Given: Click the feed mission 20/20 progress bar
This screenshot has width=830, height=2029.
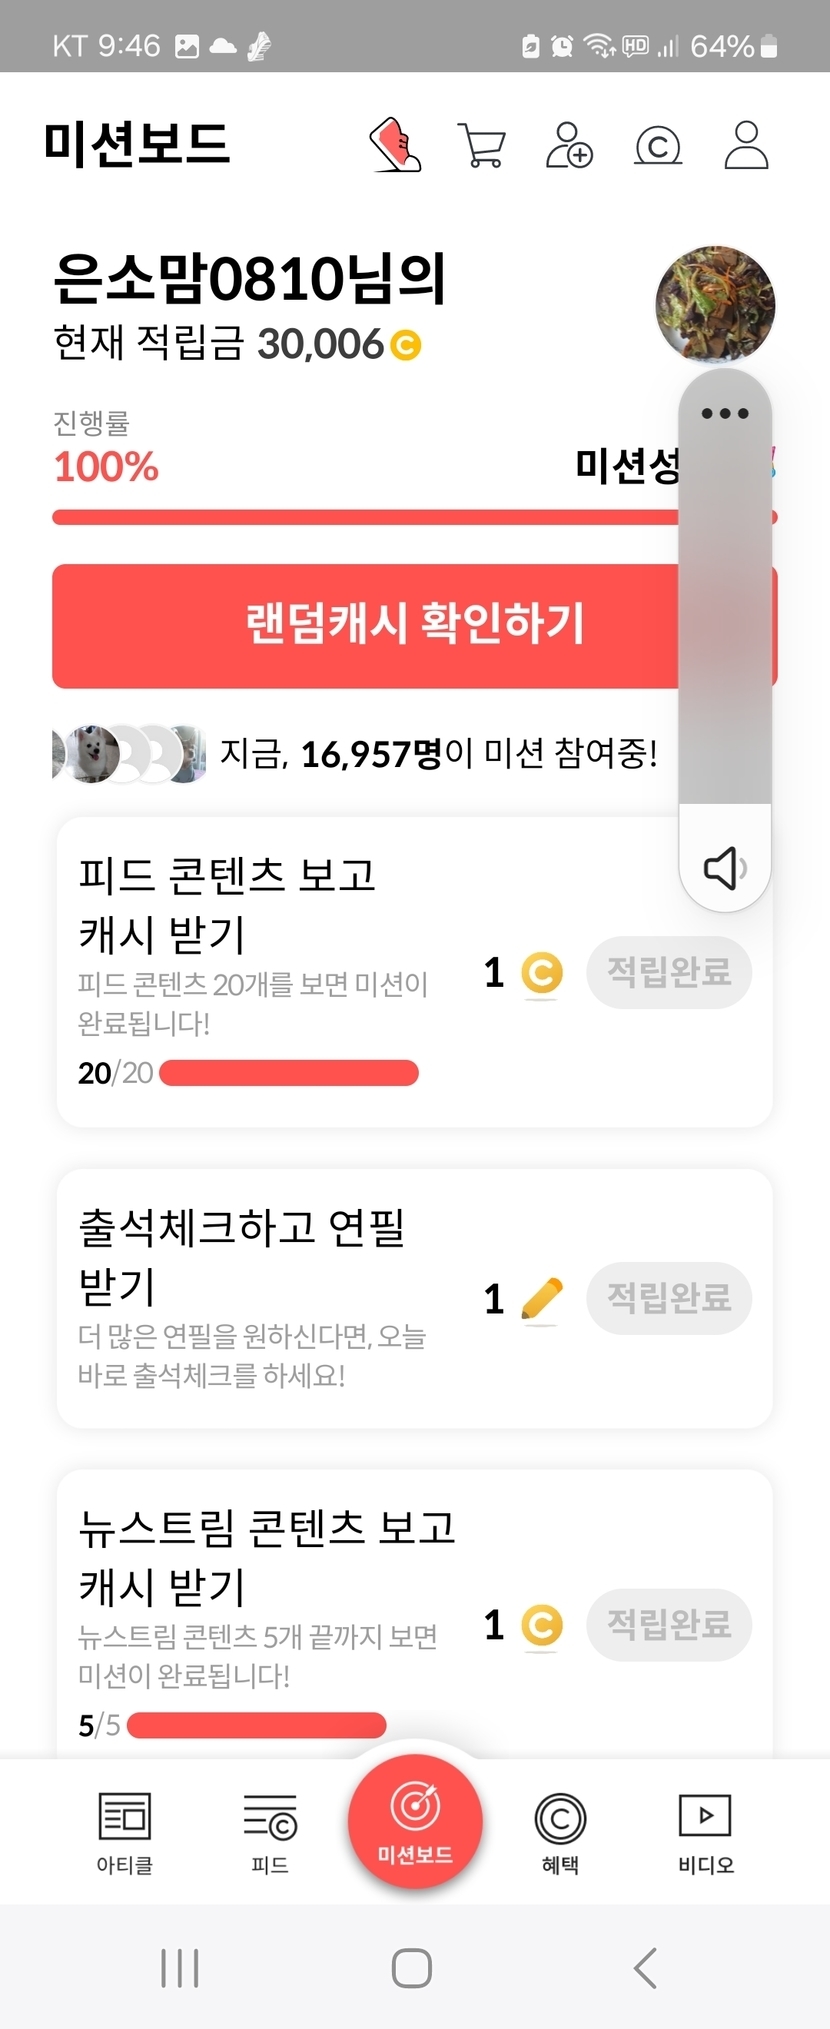Looking at the screenshot, I should (x=288, y=1073).
